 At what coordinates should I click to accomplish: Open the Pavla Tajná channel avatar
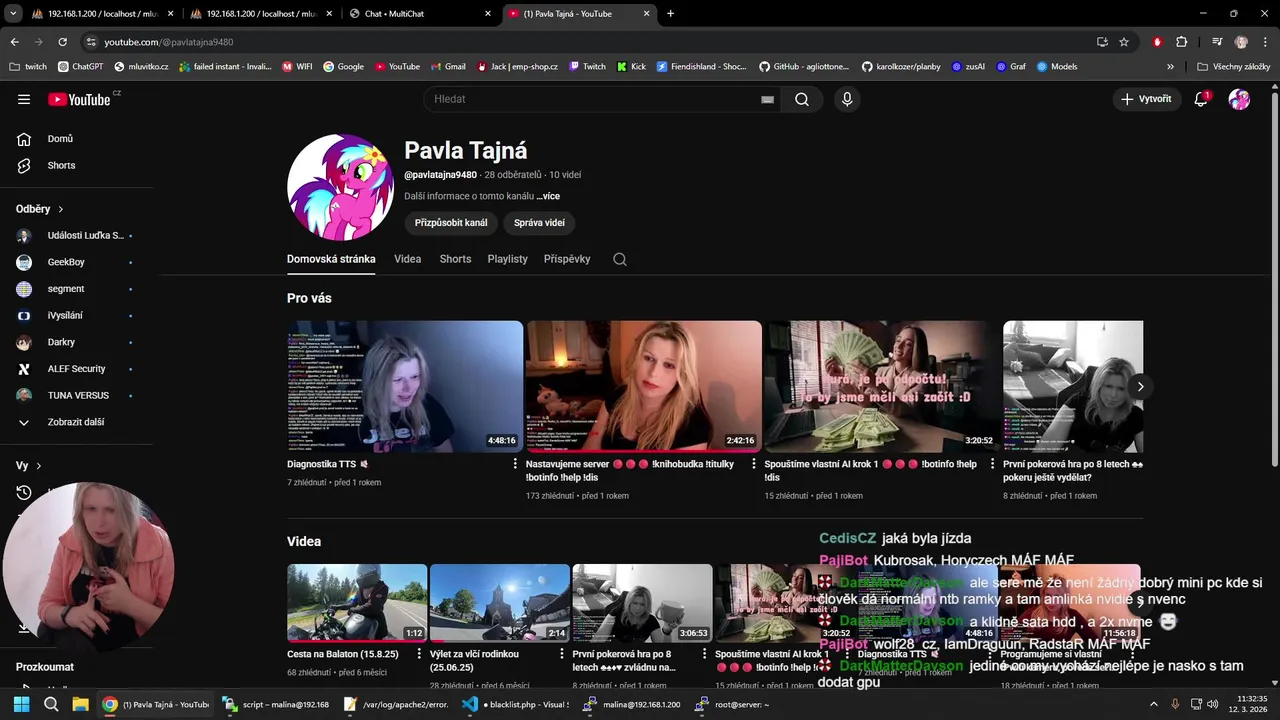click(x=340, y=187)
